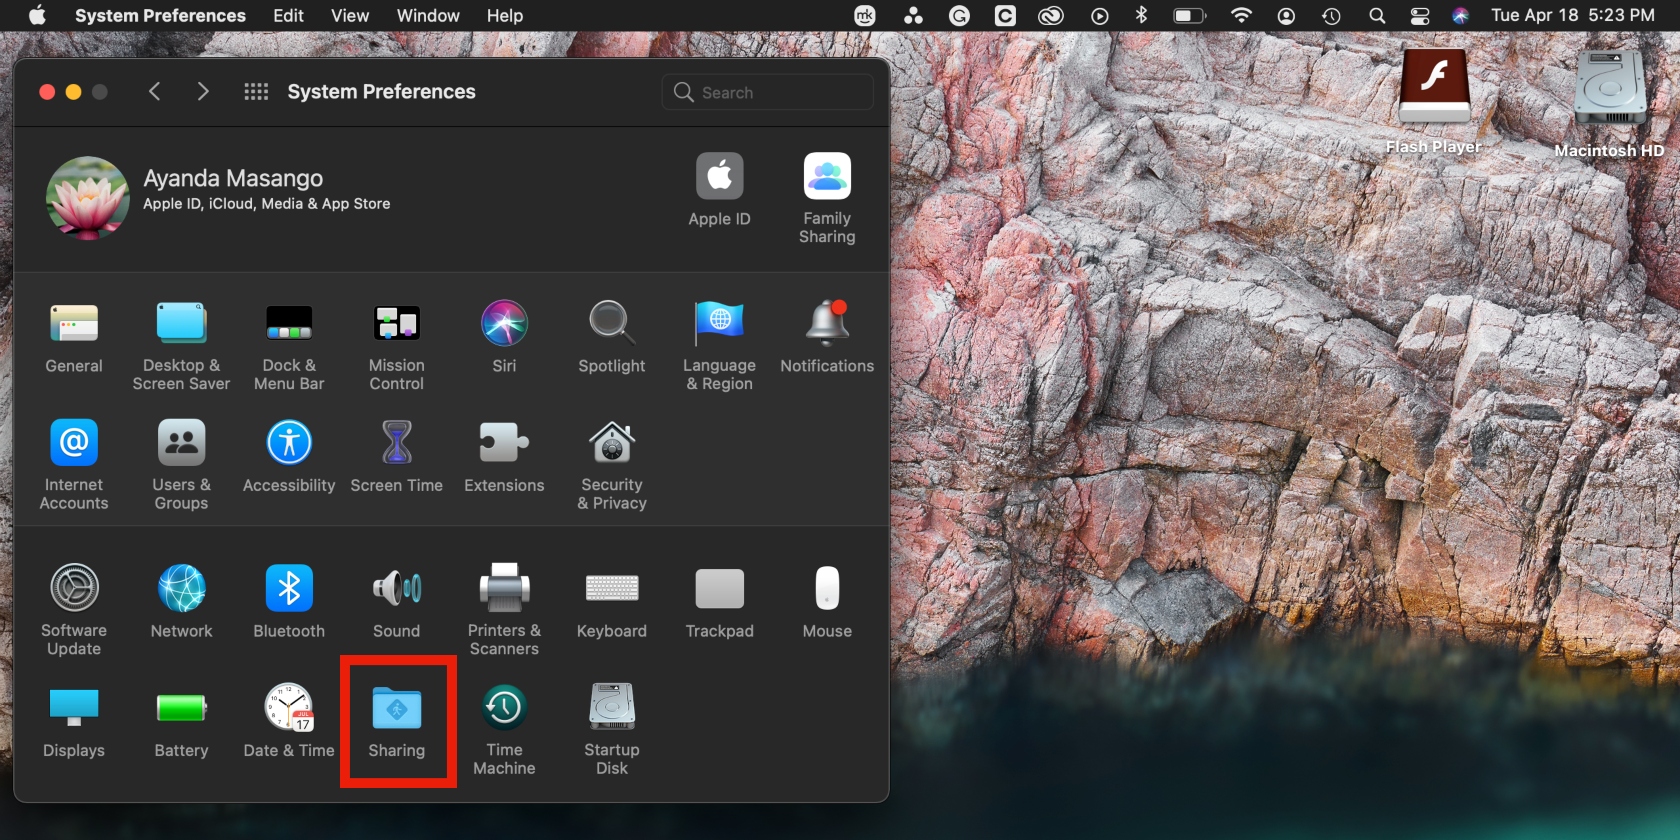Open the Help menu

(505, 16)
